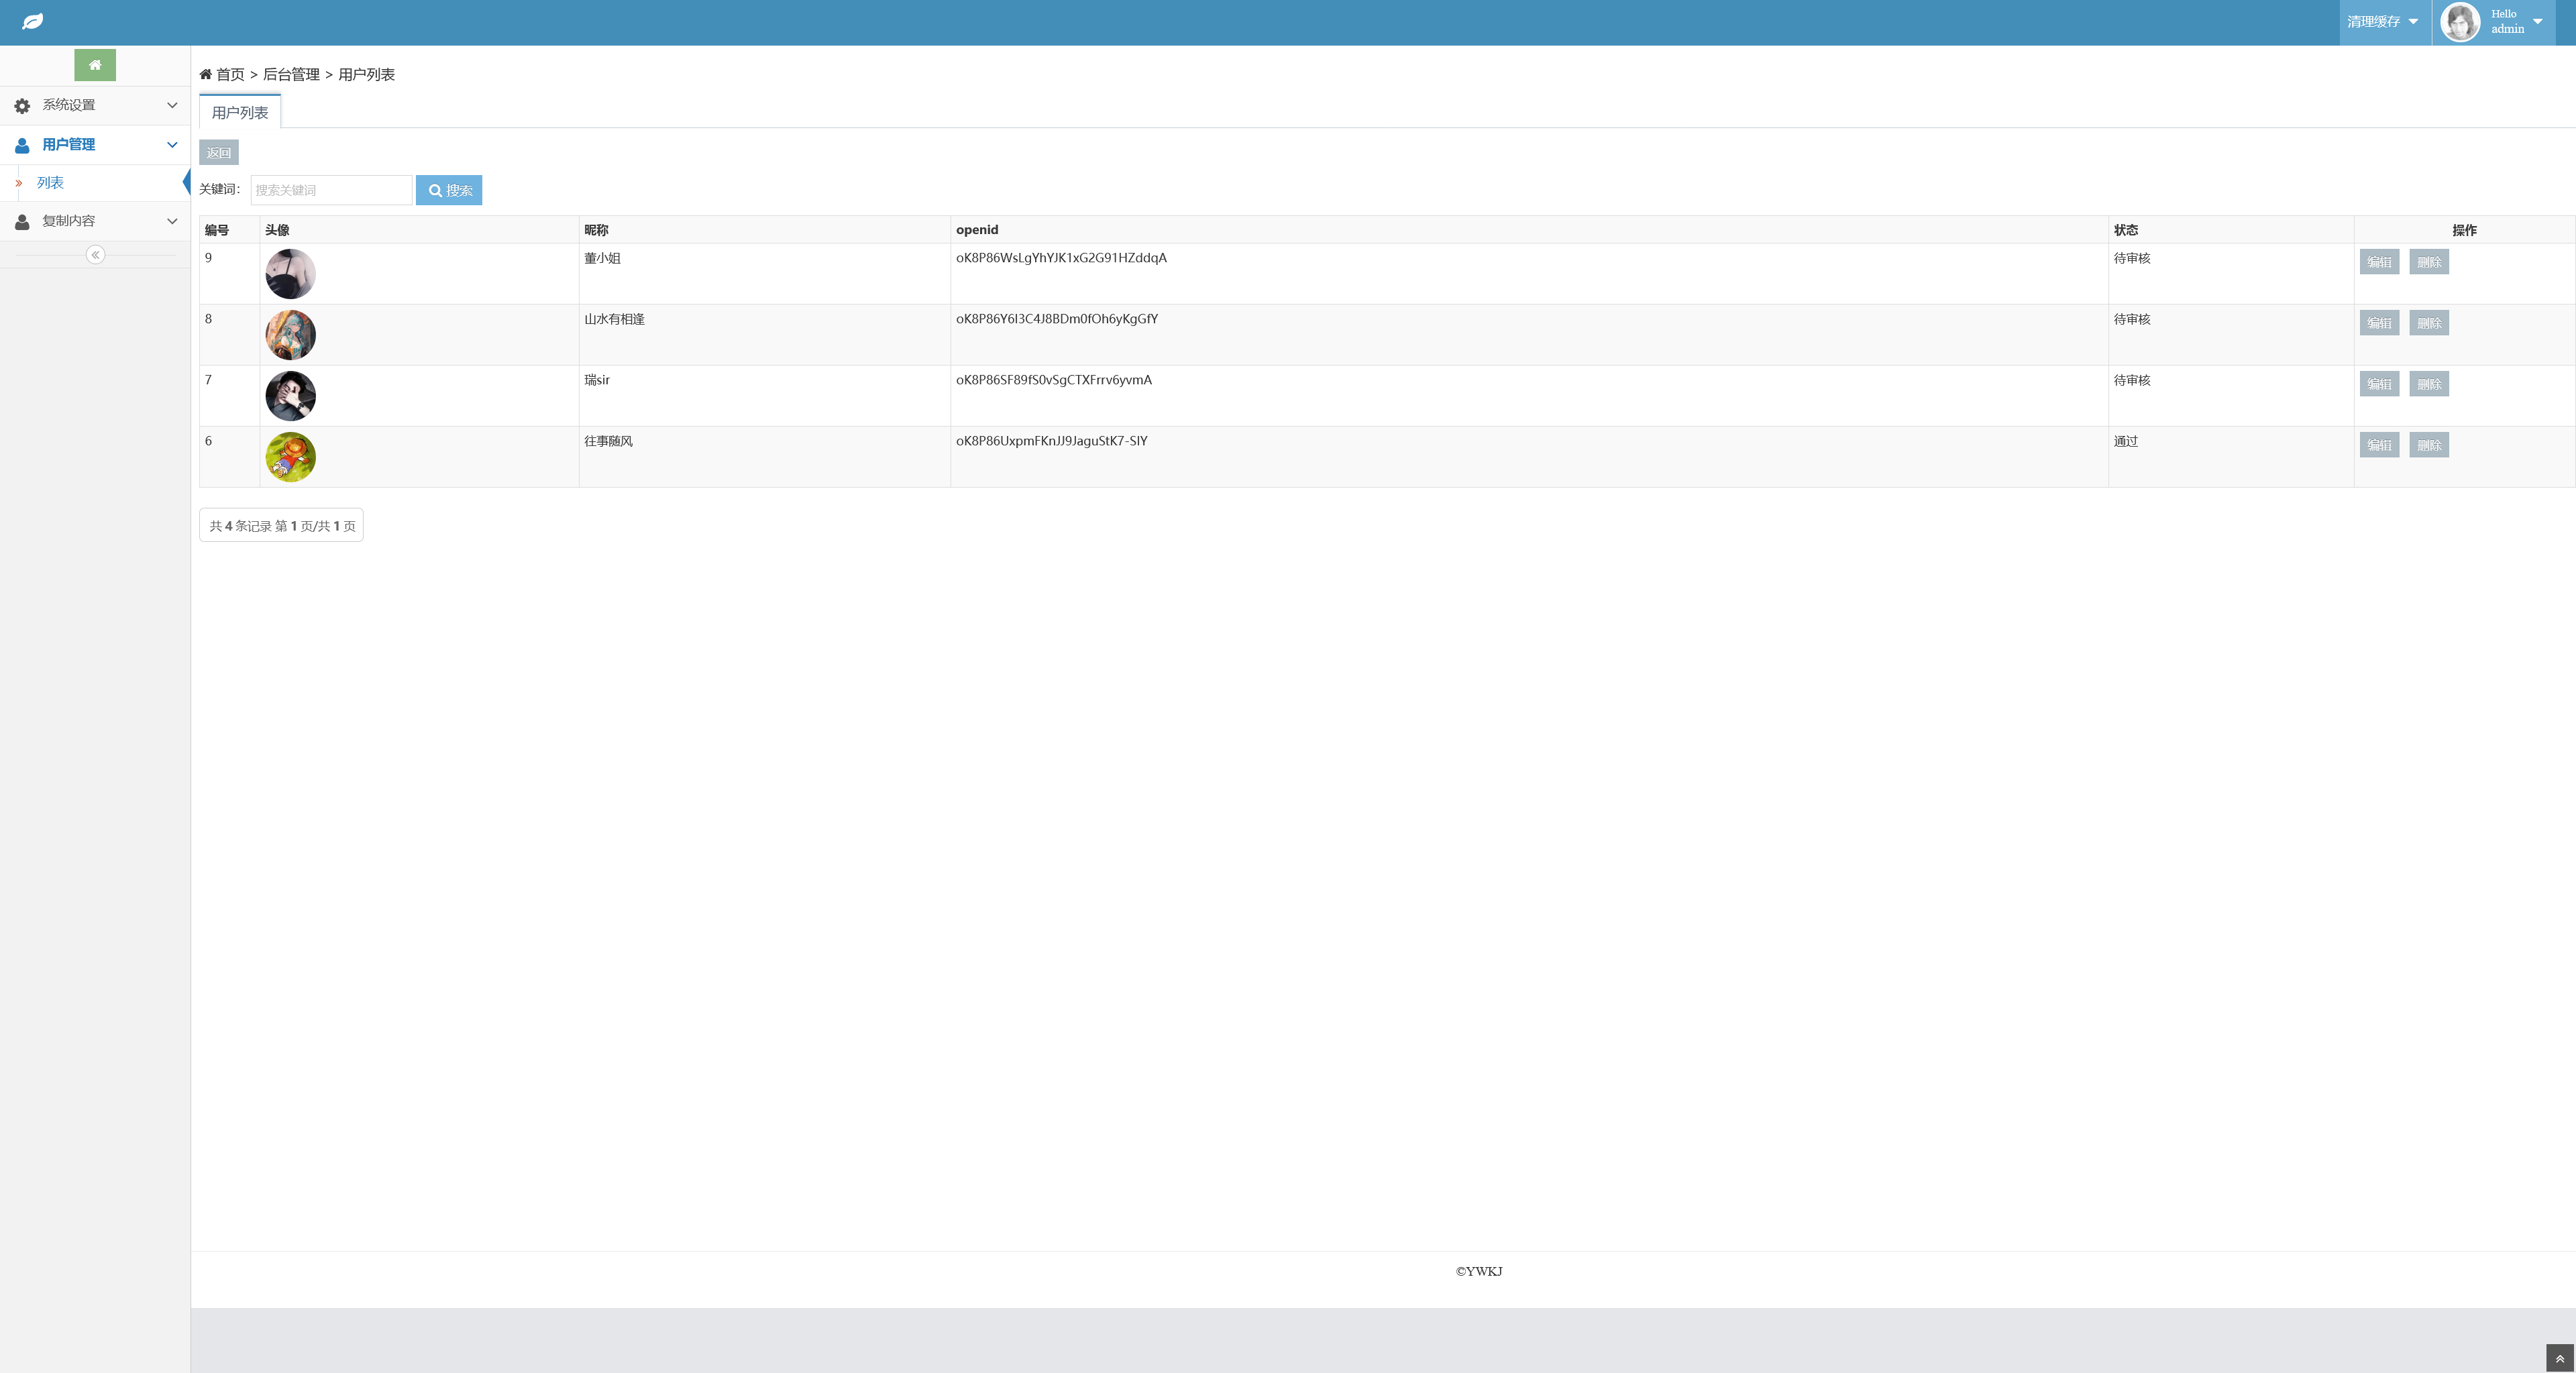The image size is (2576, 1373).
Task: Collapse sidebar with double-chevron icon
Action: click(95, 255)
